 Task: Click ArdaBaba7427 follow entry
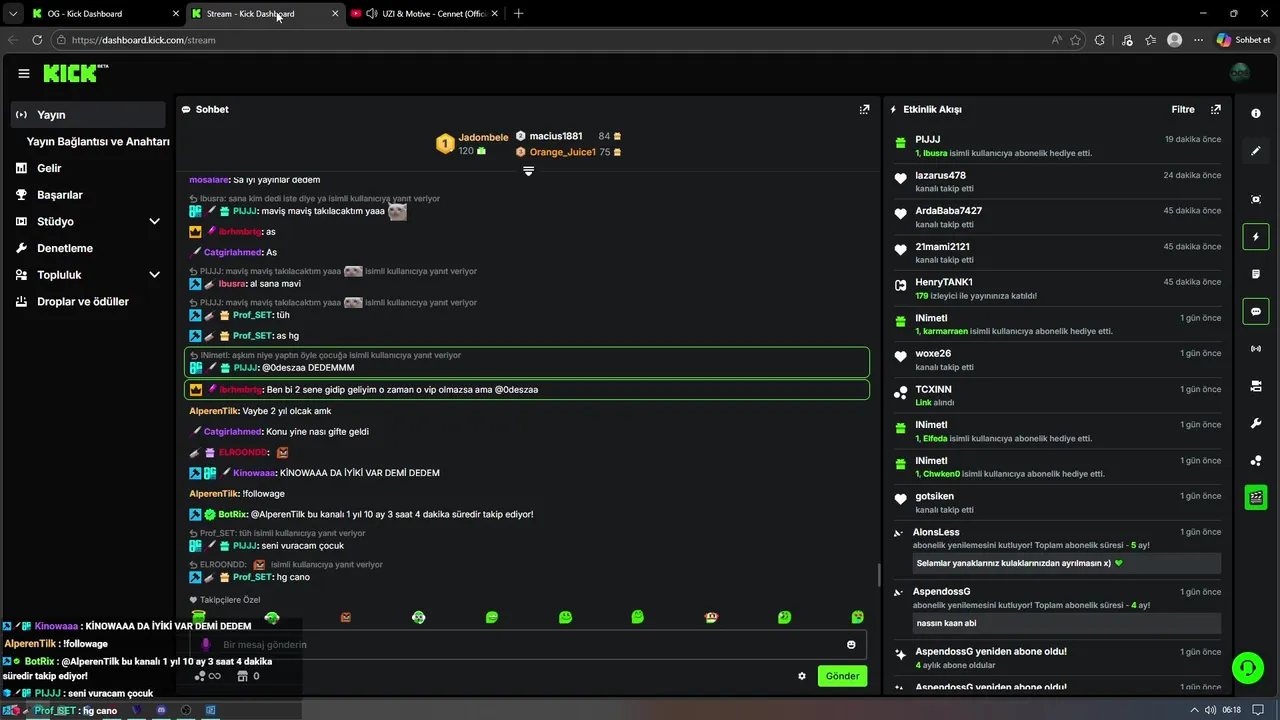point(1056,217)
